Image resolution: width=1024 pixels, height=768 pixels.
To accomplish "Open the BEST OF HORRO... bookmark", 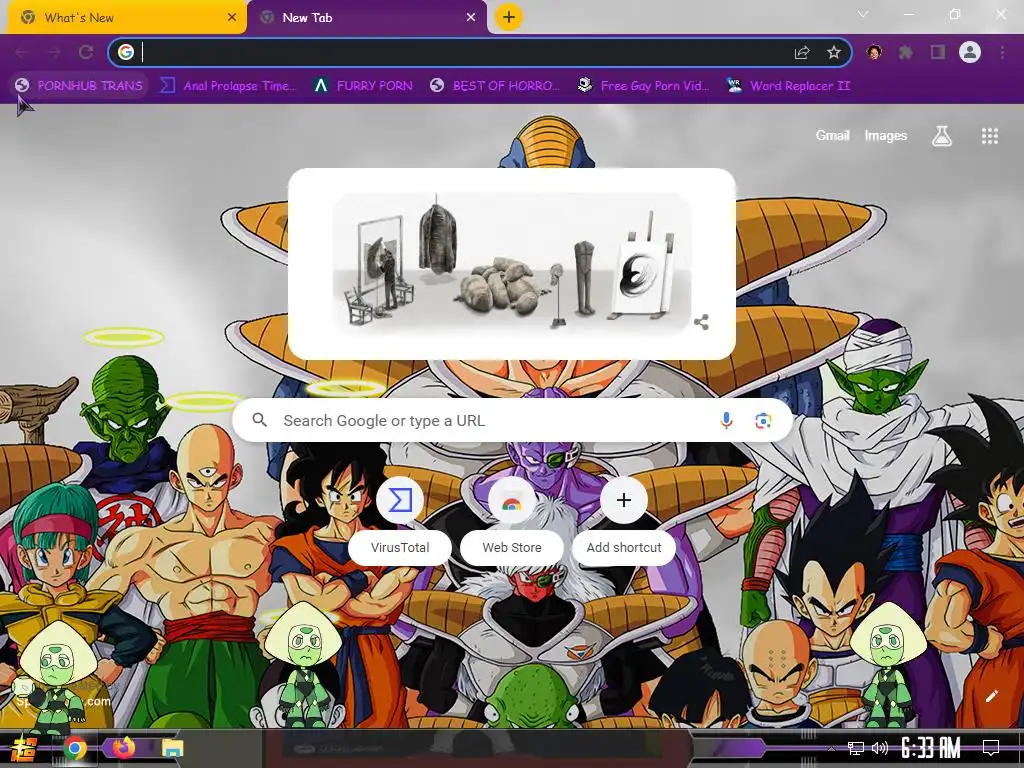I will (x=495, y=86).
